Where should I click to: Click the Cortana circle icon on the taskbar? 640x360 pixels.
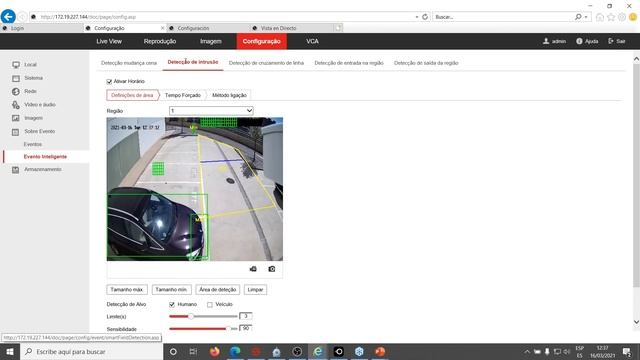(x=173, y=351)
